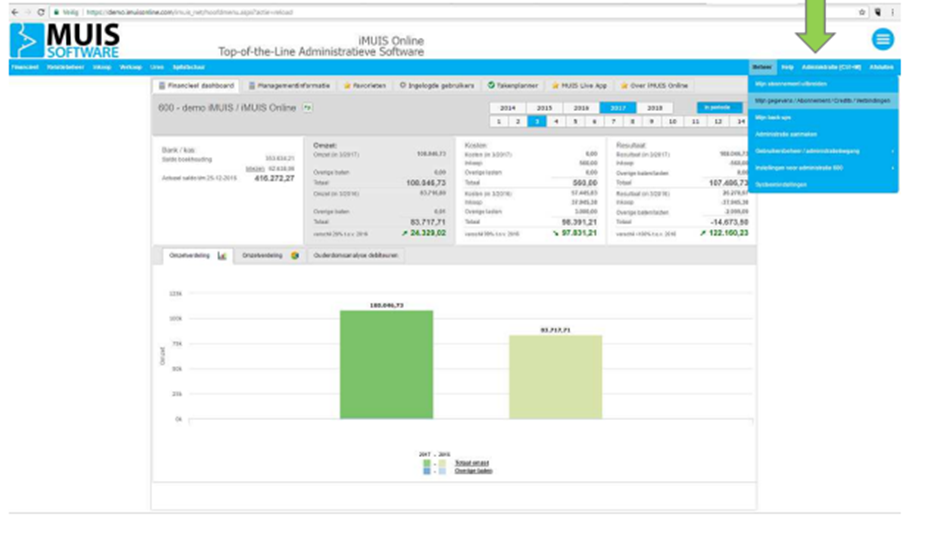This screenshot has height=558, width=945.
Task: Open Verkoop menu
Action: pyautogui.click(x=130, y=67)
